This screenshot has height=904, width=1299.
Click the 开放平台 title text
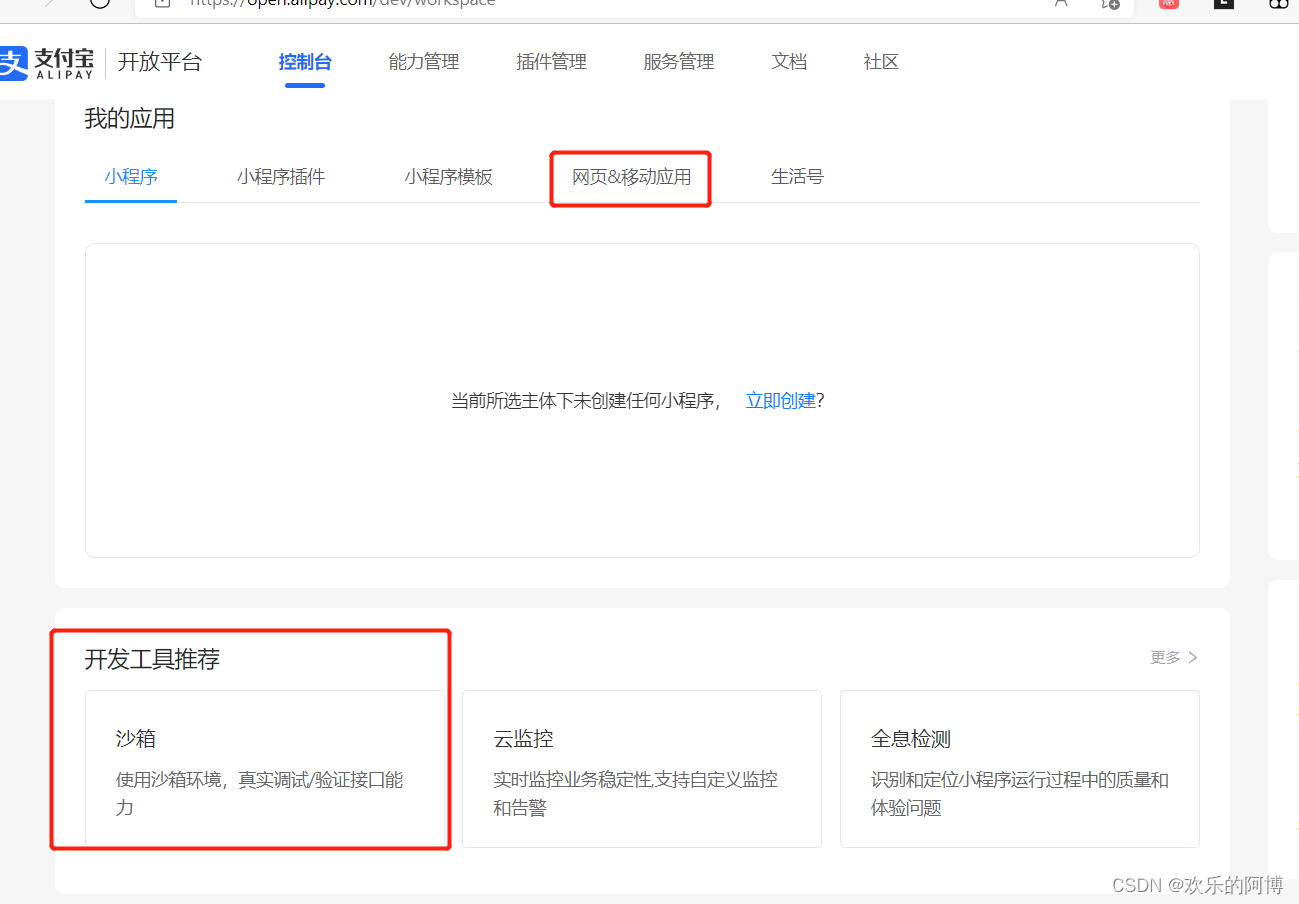coord(160,62)
